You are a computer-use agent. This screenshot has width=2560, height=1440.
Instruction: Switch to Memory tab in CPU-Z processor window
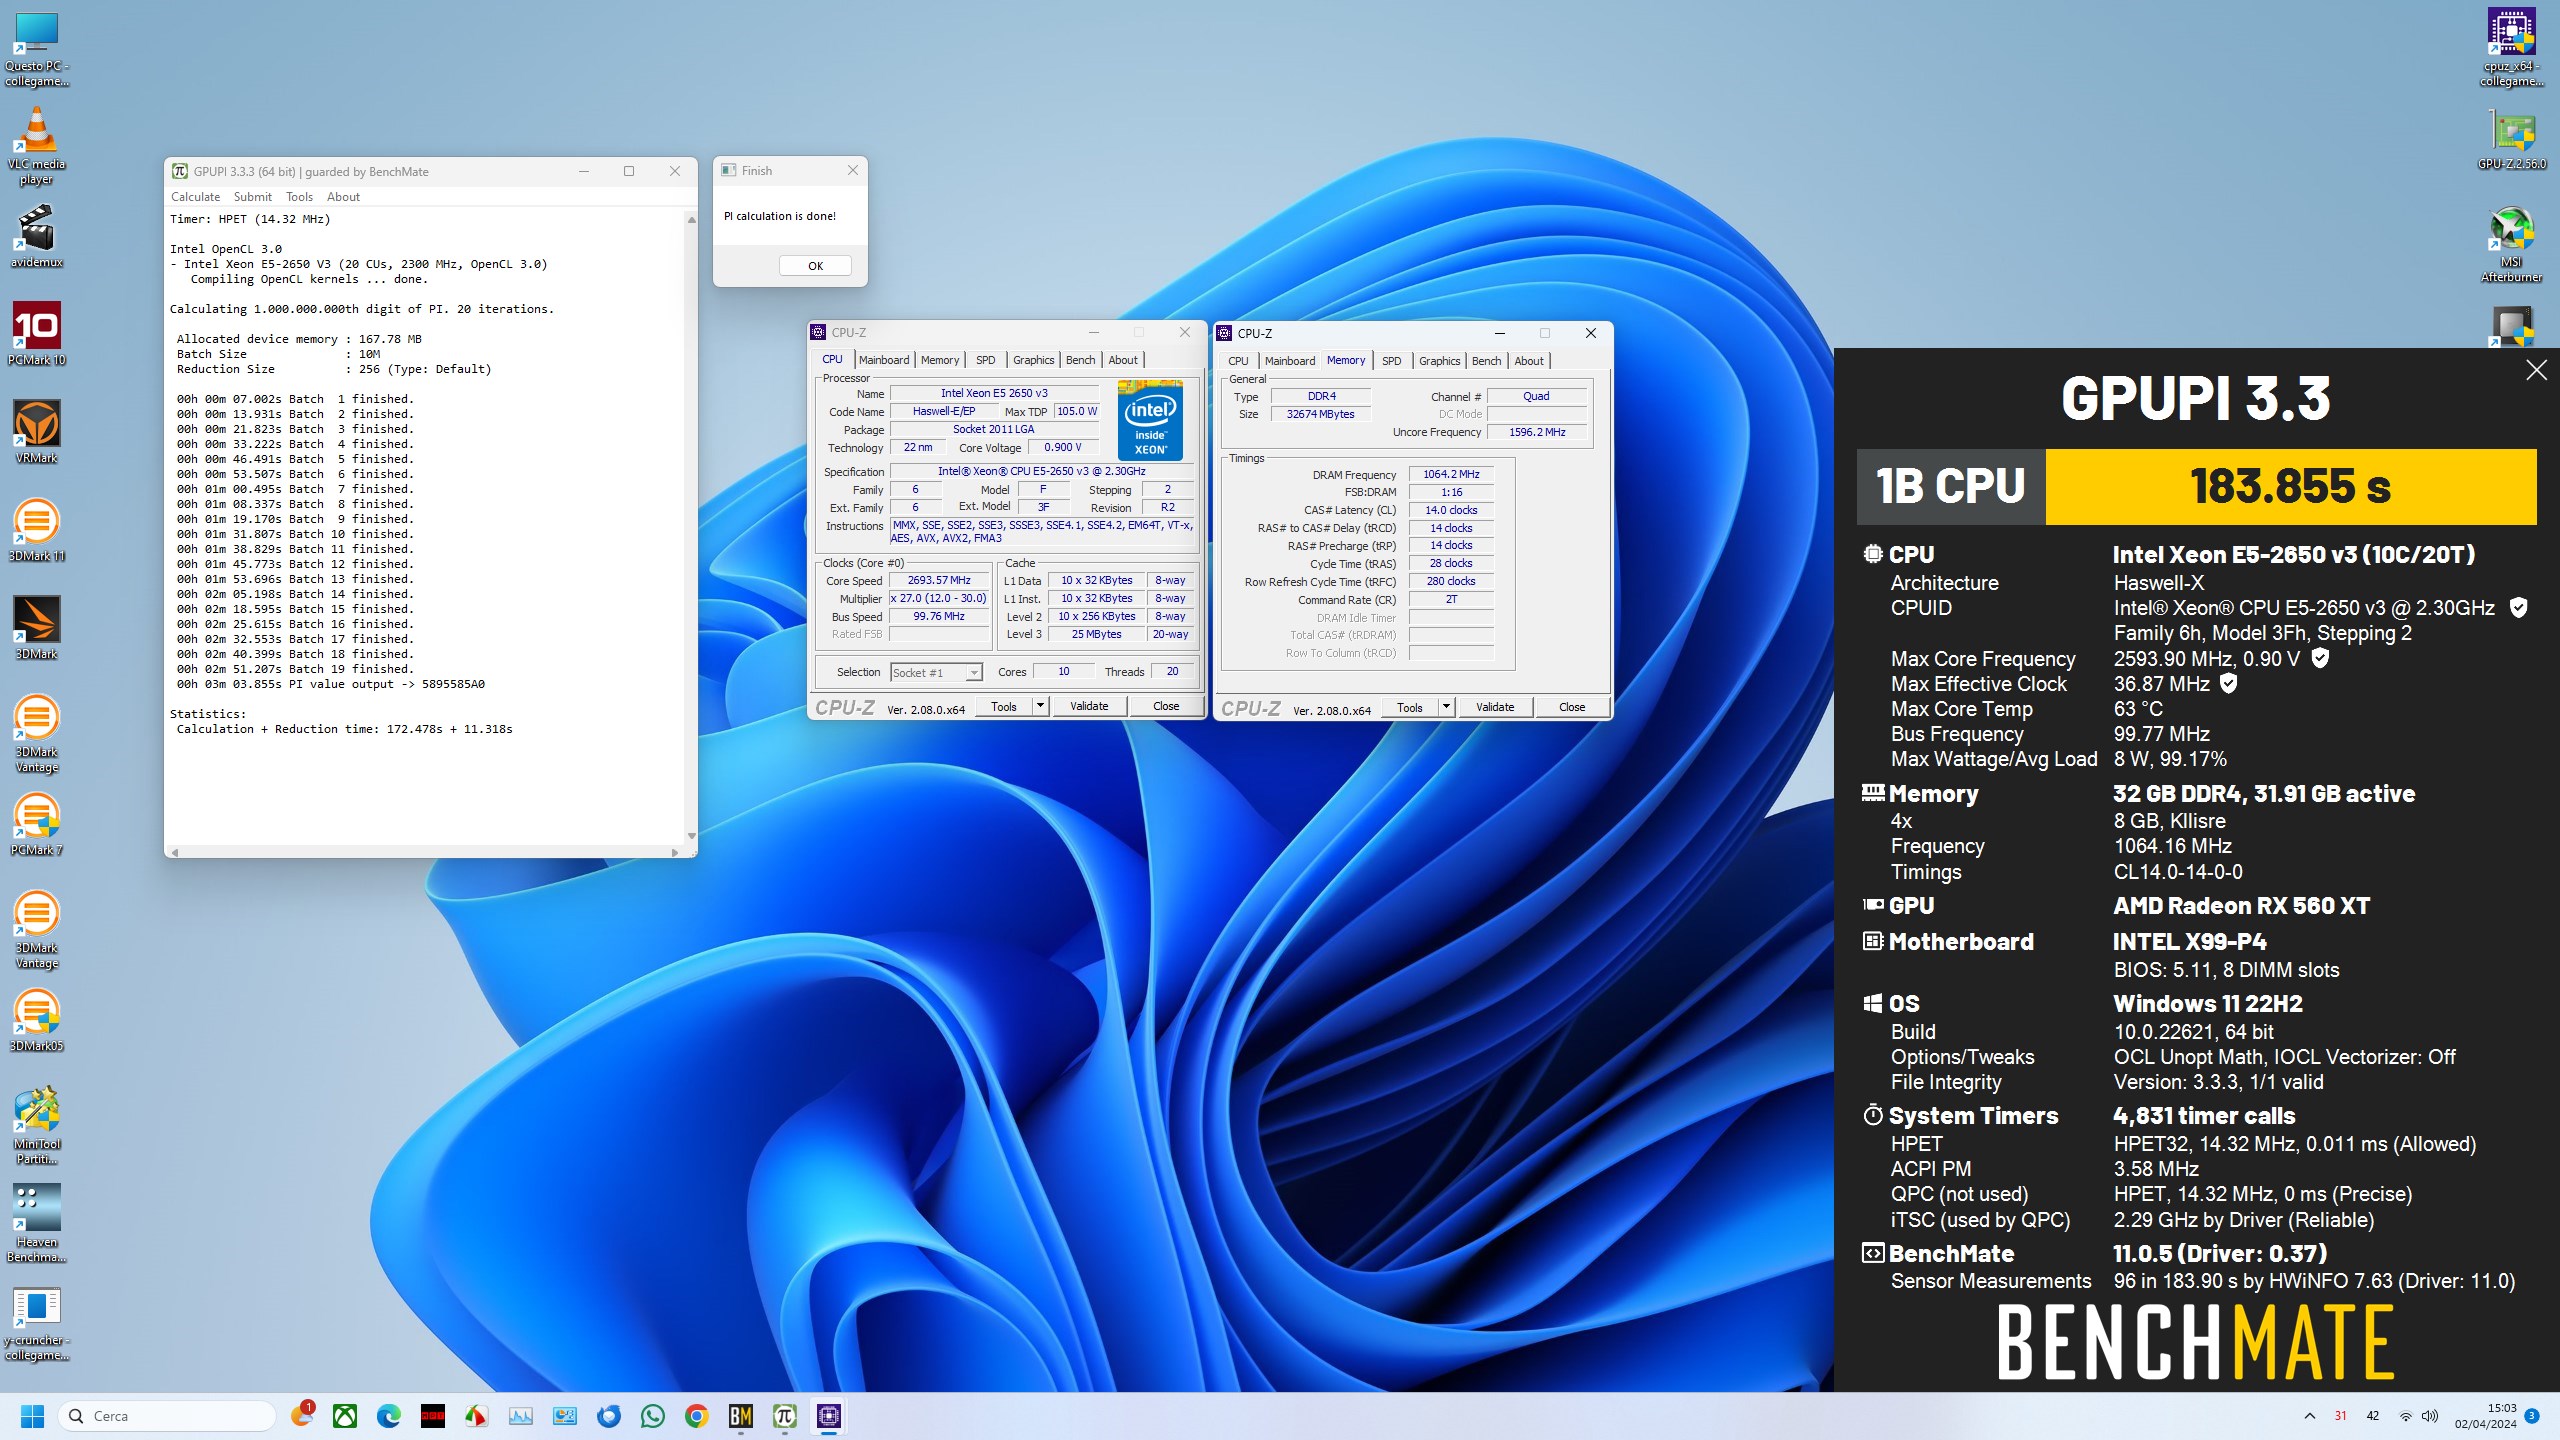coord(939,360)
